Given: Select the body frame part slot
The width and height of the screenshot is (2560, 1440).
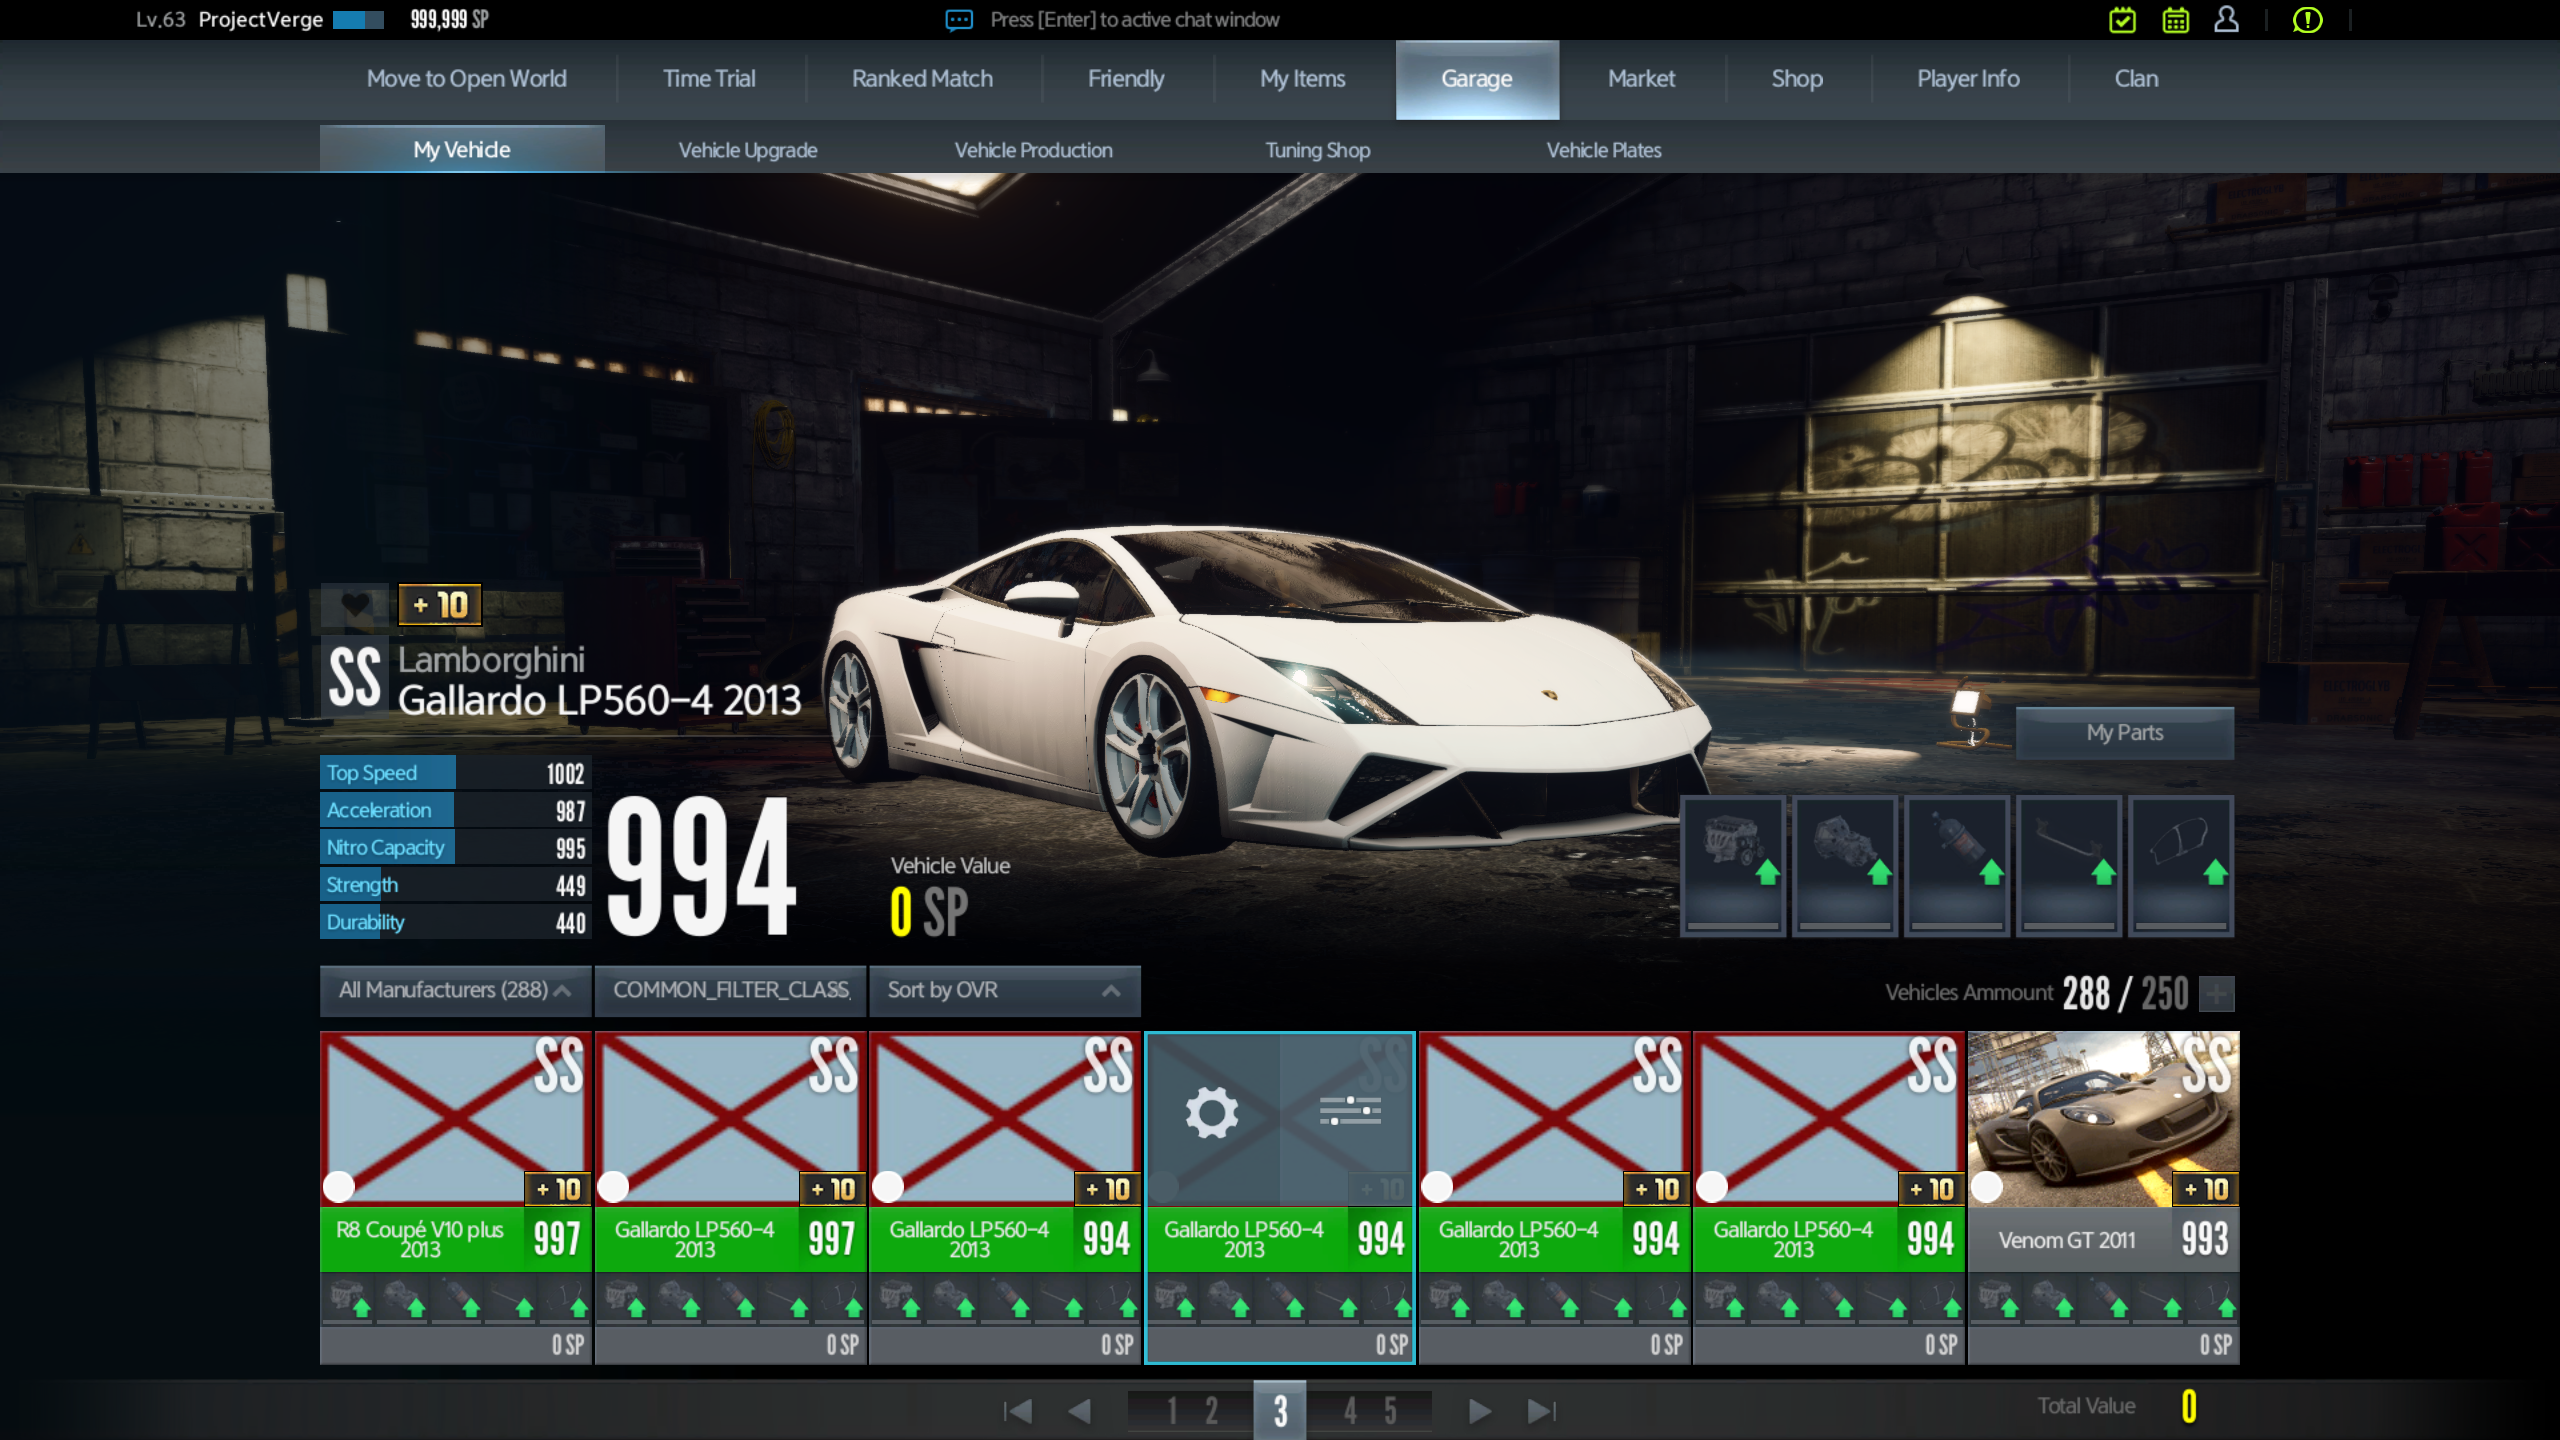Looking at the screenshot, I should click(2182, 865).
